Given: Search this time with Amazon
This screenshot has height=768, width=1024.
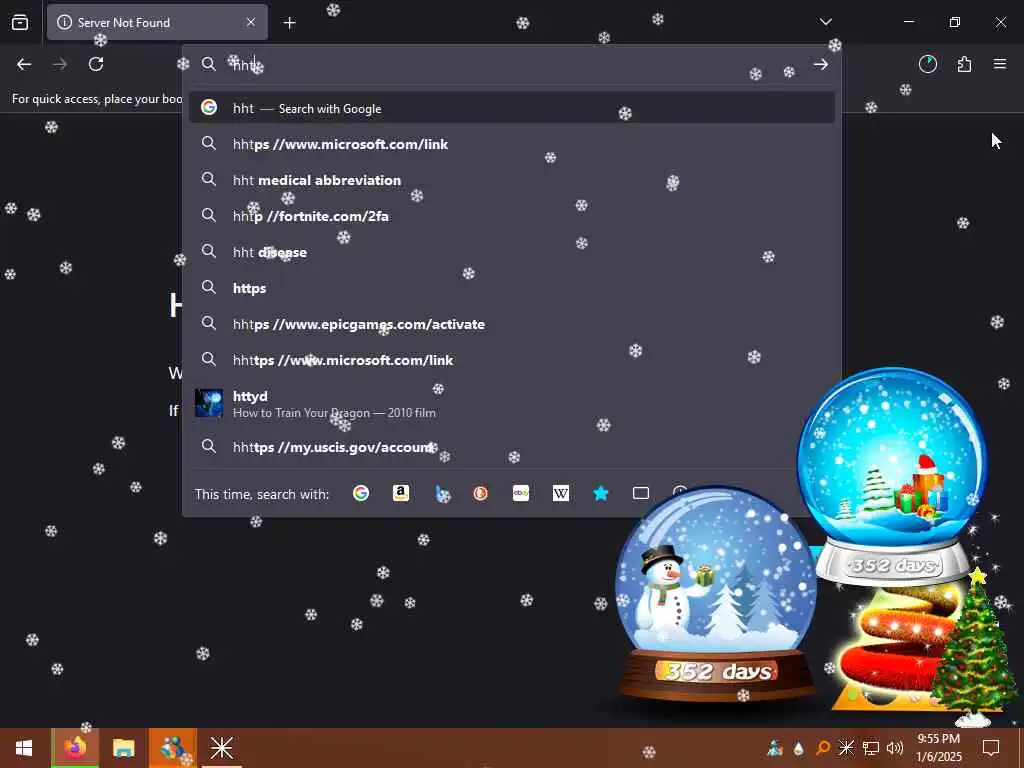Looking at the screenshot, I should click(x=401, y=493).
